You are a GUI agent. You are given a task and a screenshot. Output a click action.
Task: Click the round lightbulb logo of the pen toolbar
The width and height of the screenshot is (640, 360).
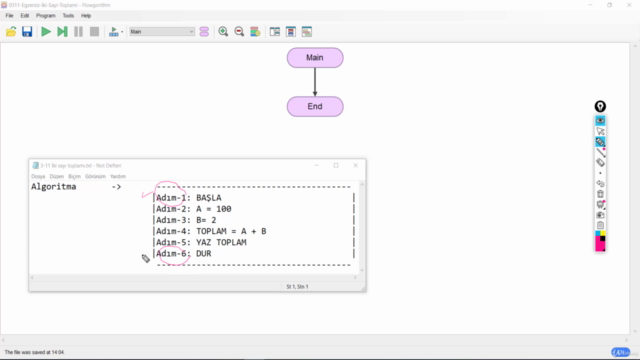[600, 107]
